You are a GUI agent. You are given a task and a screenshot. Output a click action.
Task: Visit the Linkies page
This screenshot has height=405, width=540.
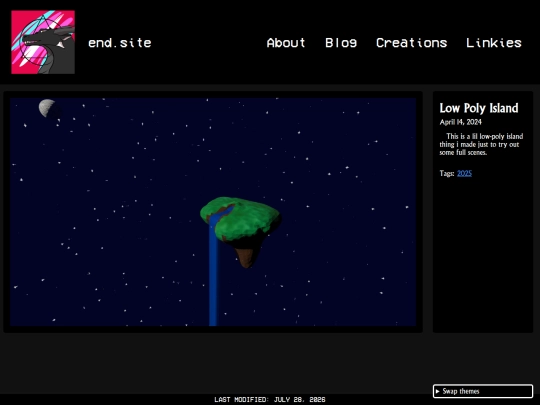pos(494,43)
